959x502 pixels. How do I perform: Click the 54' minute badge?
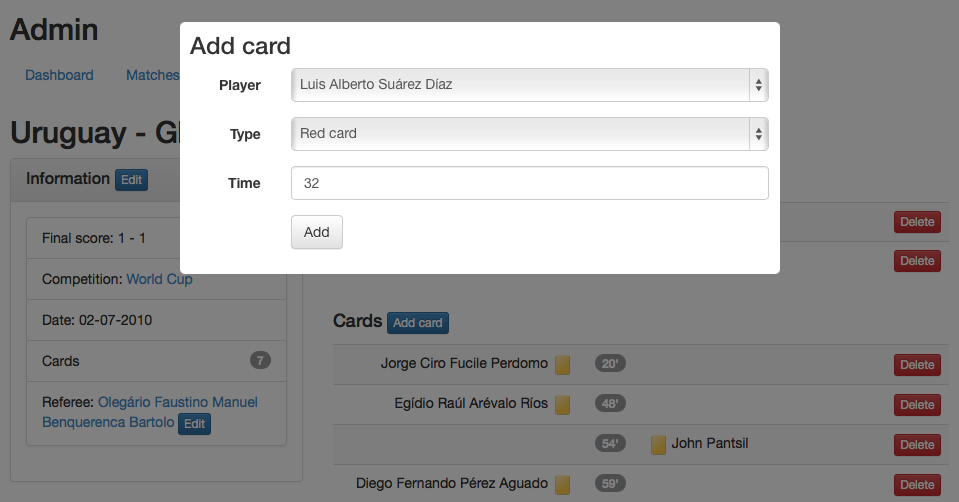(609, 444)
